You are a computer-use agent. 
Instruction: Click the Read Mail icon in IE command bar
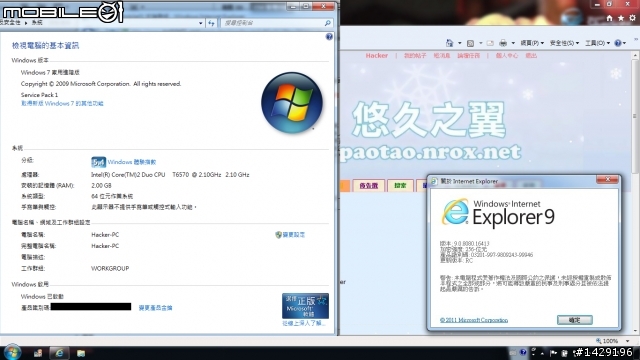pos(490,43)
